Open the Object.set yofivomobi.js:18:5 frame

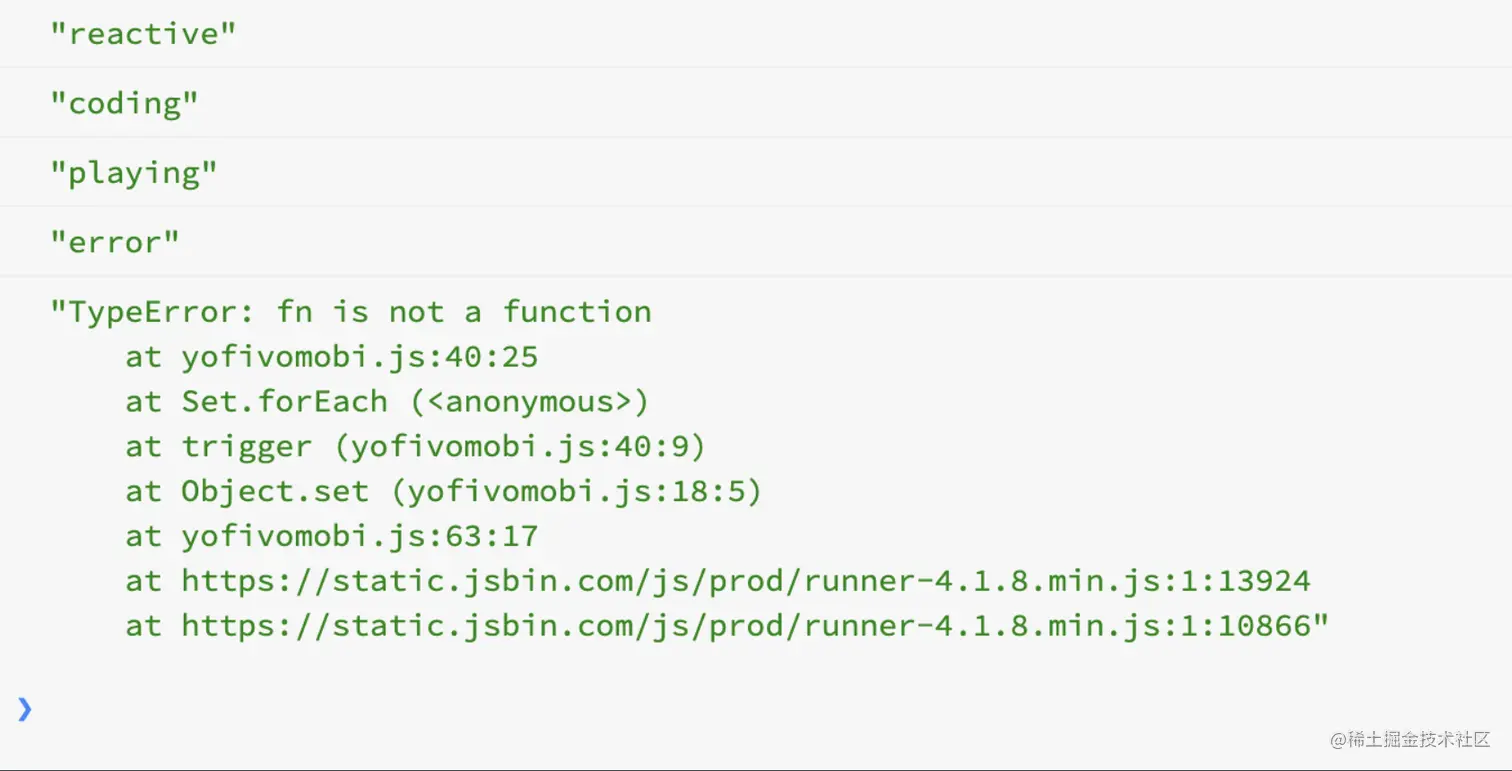[471, 492]
